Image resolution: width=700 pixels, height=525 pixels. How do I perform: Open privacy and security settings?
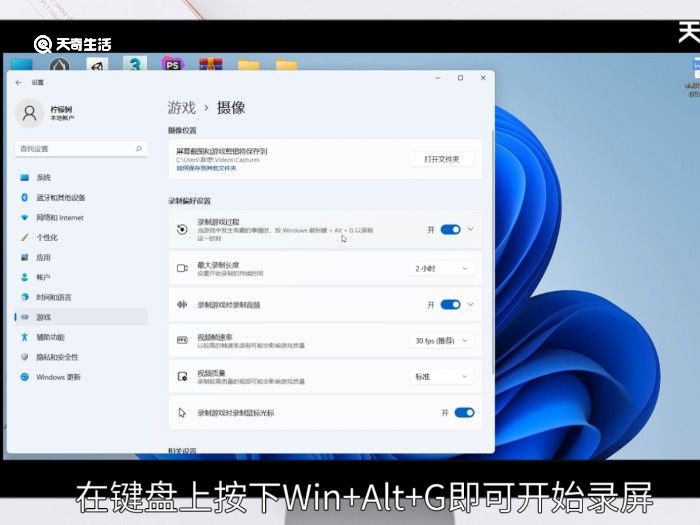coord(81,357)
